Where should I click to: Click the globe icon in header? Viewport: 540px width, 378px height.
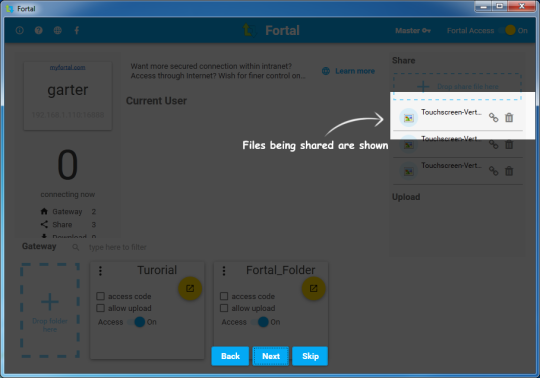pos(58,30)
